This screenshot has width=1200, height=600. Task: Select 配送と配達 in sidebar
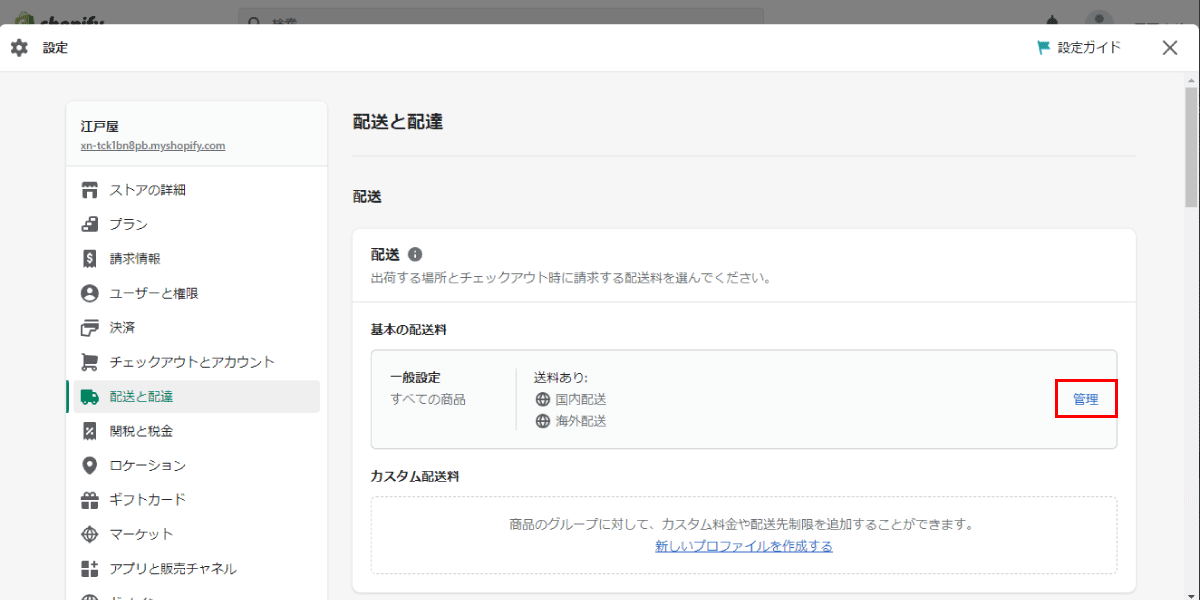tap(197, 397)
